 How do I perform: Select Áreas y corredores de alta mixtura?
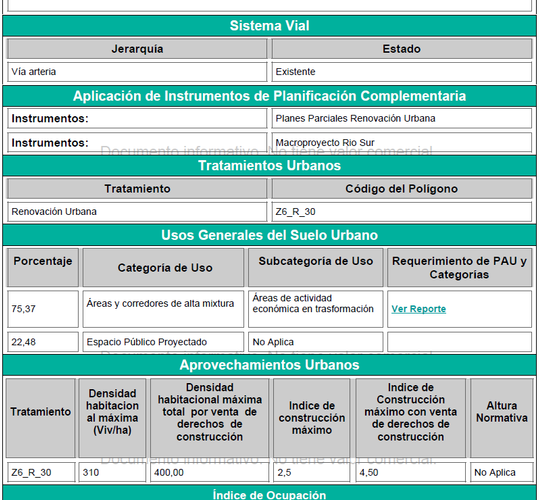(163, 309)
